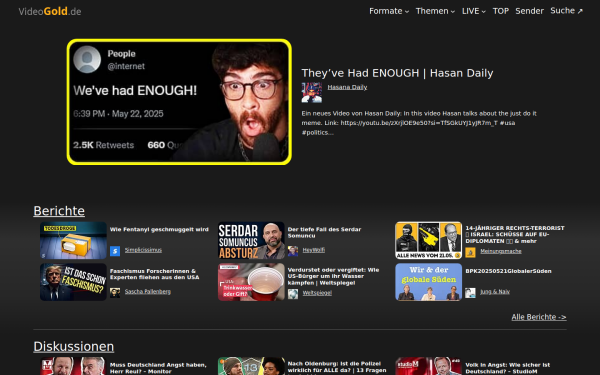600x375 pixels.
Task: Click the Hasana Daily channel avatar
Action: point(311,93)
